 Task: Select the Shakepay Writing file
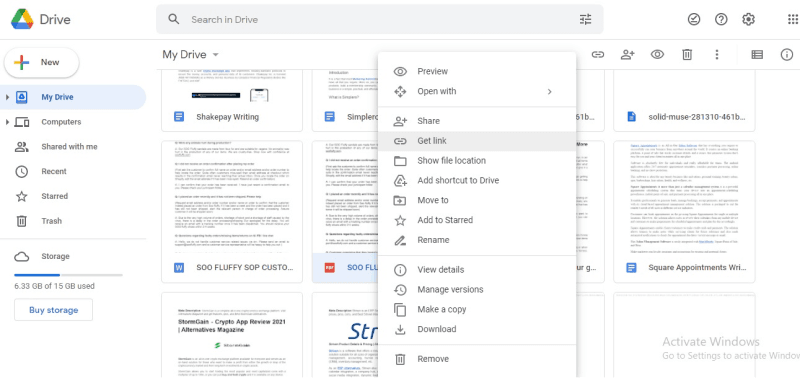tap(232, 100)
